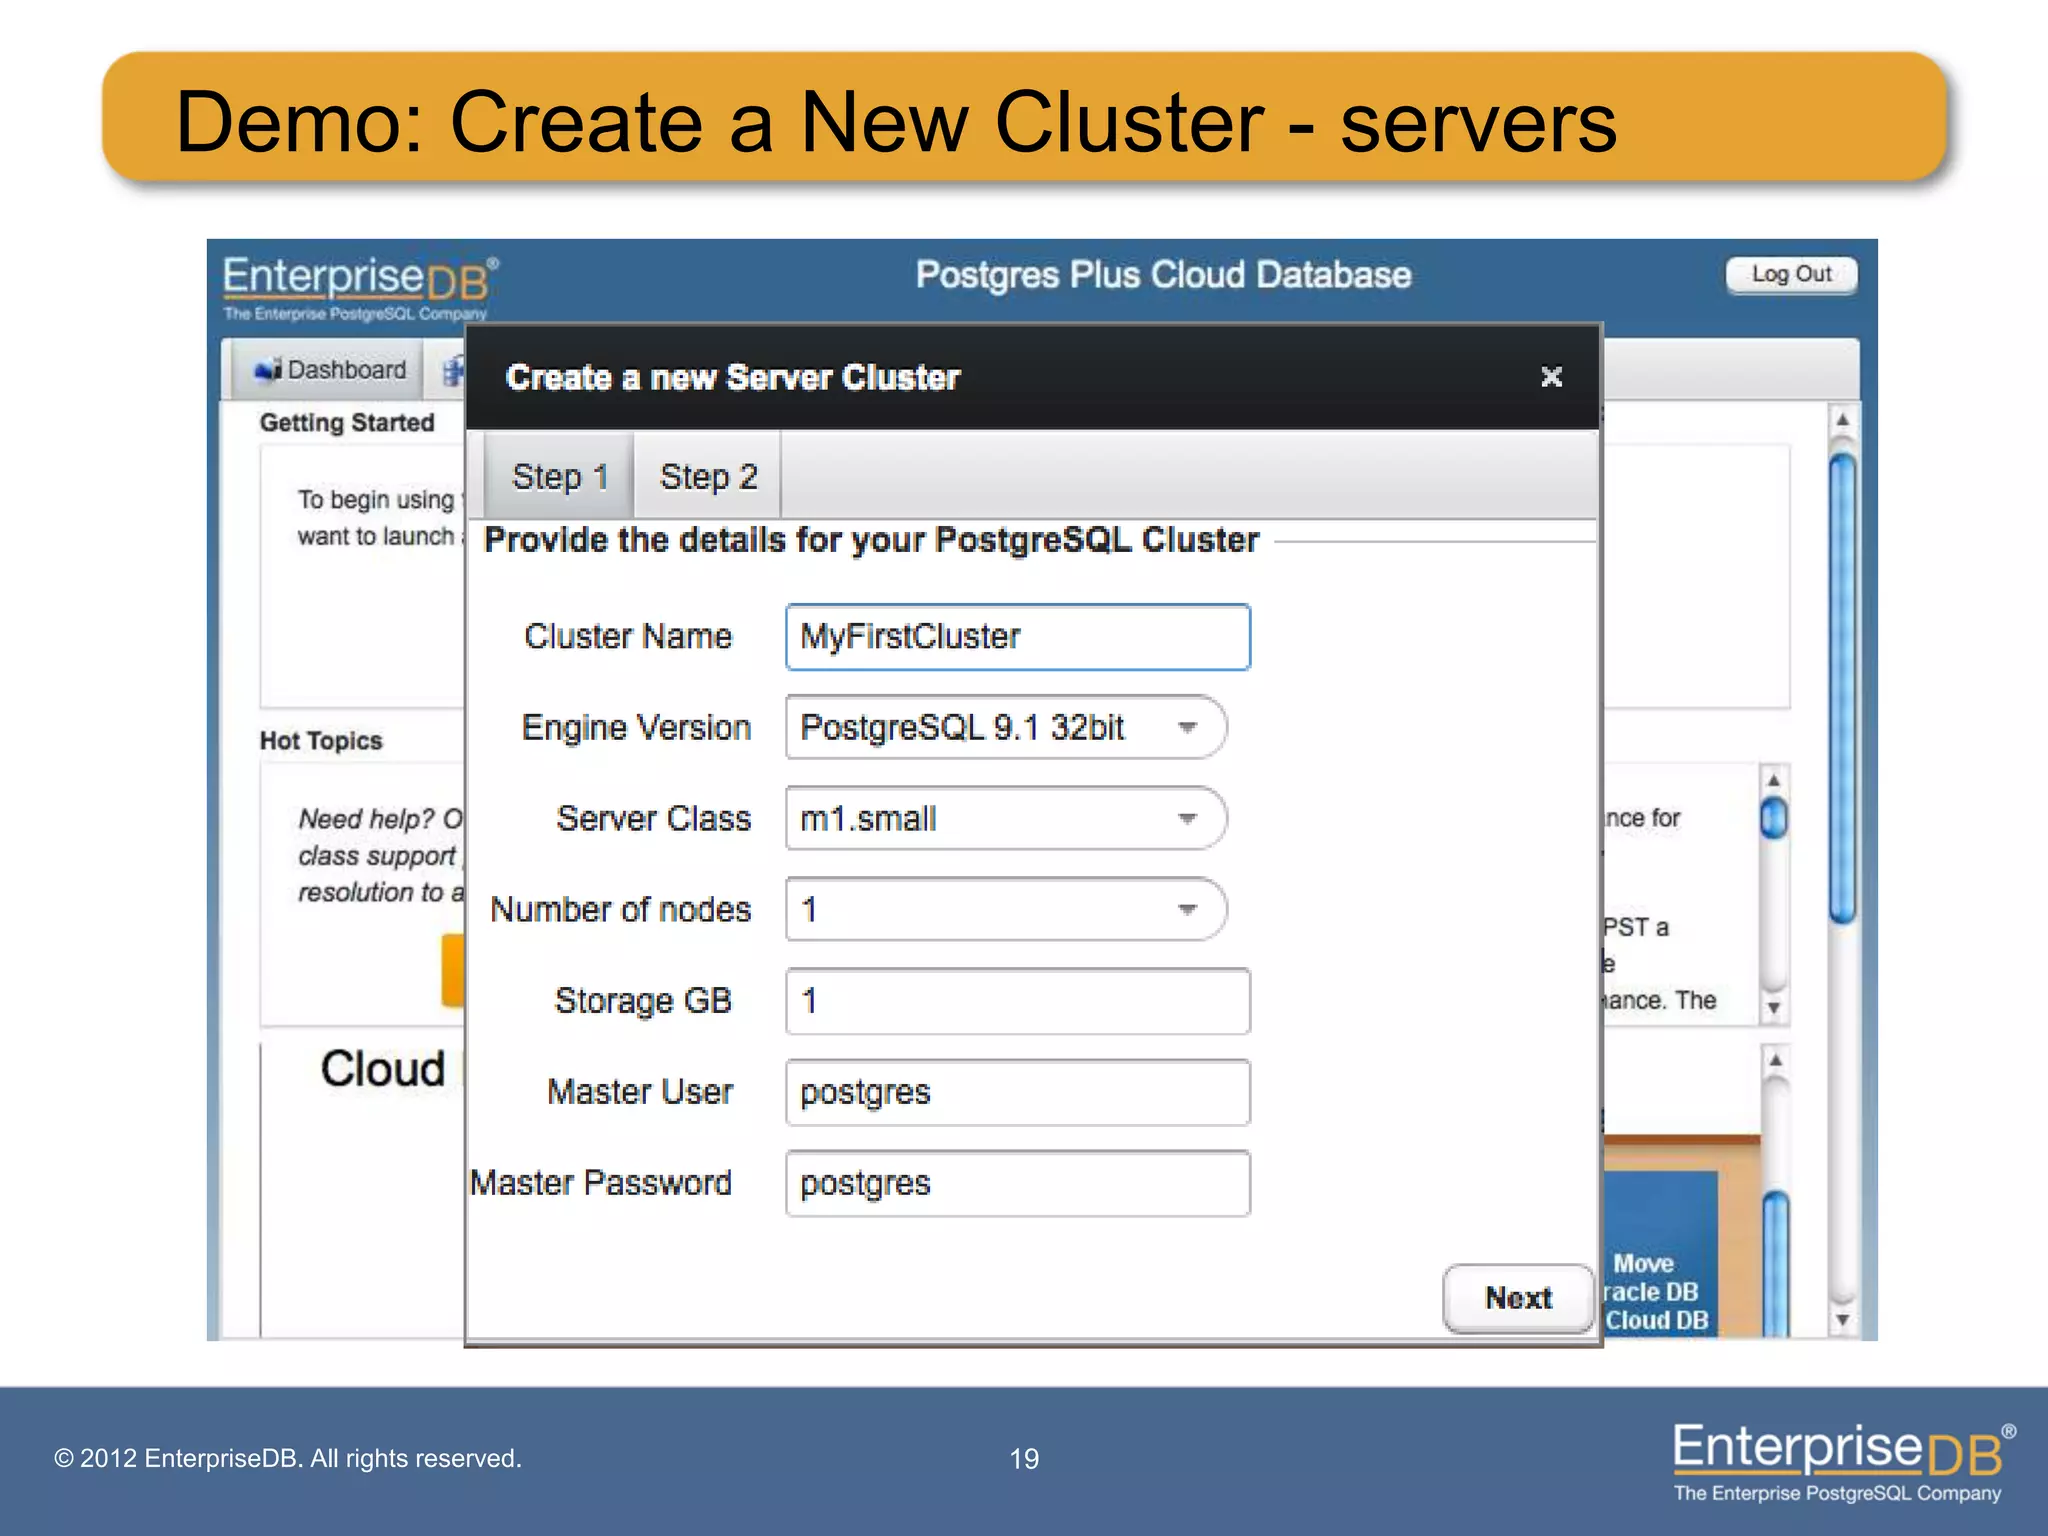Open the Dashboard tab
Screen dimensions: 2048x1536
329,370
